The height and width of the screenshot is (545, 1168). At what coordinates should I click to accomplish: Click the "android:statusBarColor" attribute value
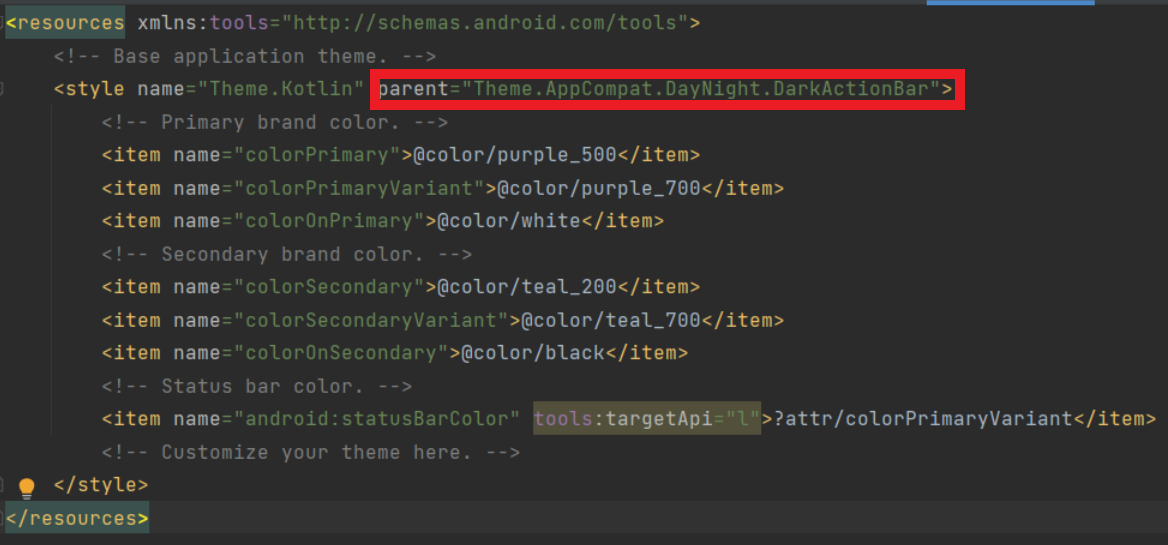point(378,419)
